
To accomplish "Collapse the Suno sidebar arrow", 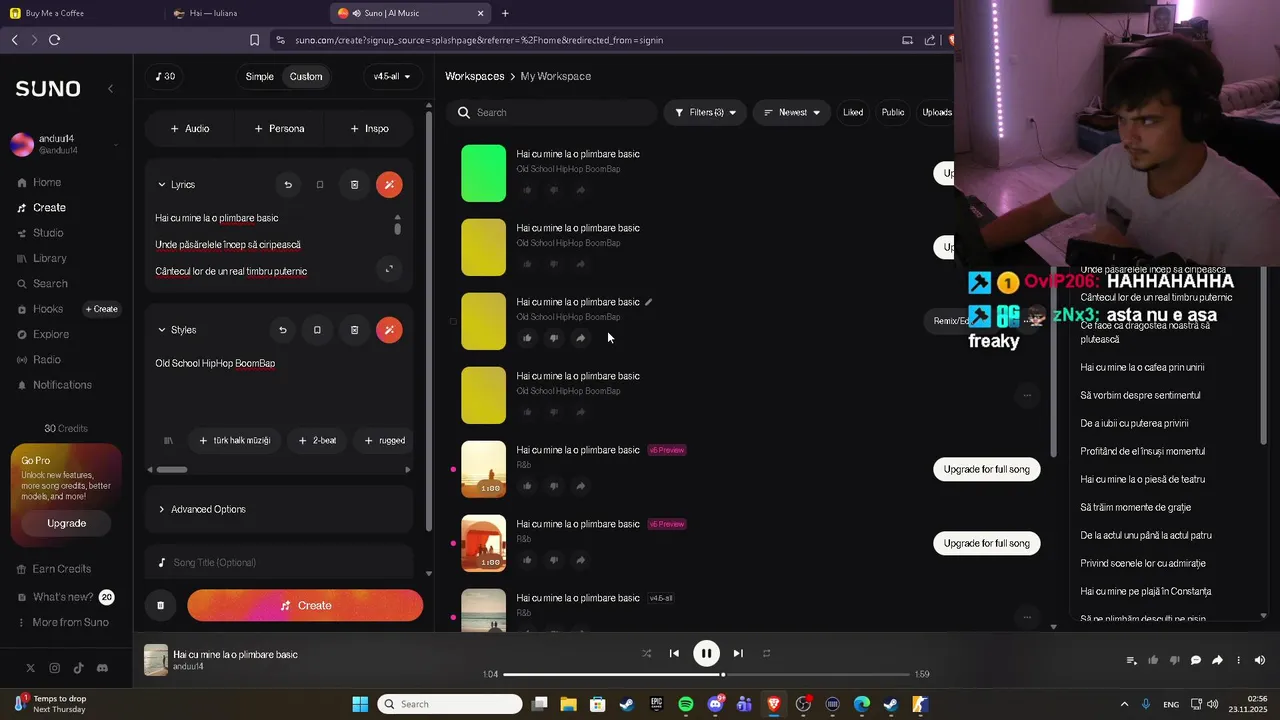I will pyautogui.click(x=110, y=89).
